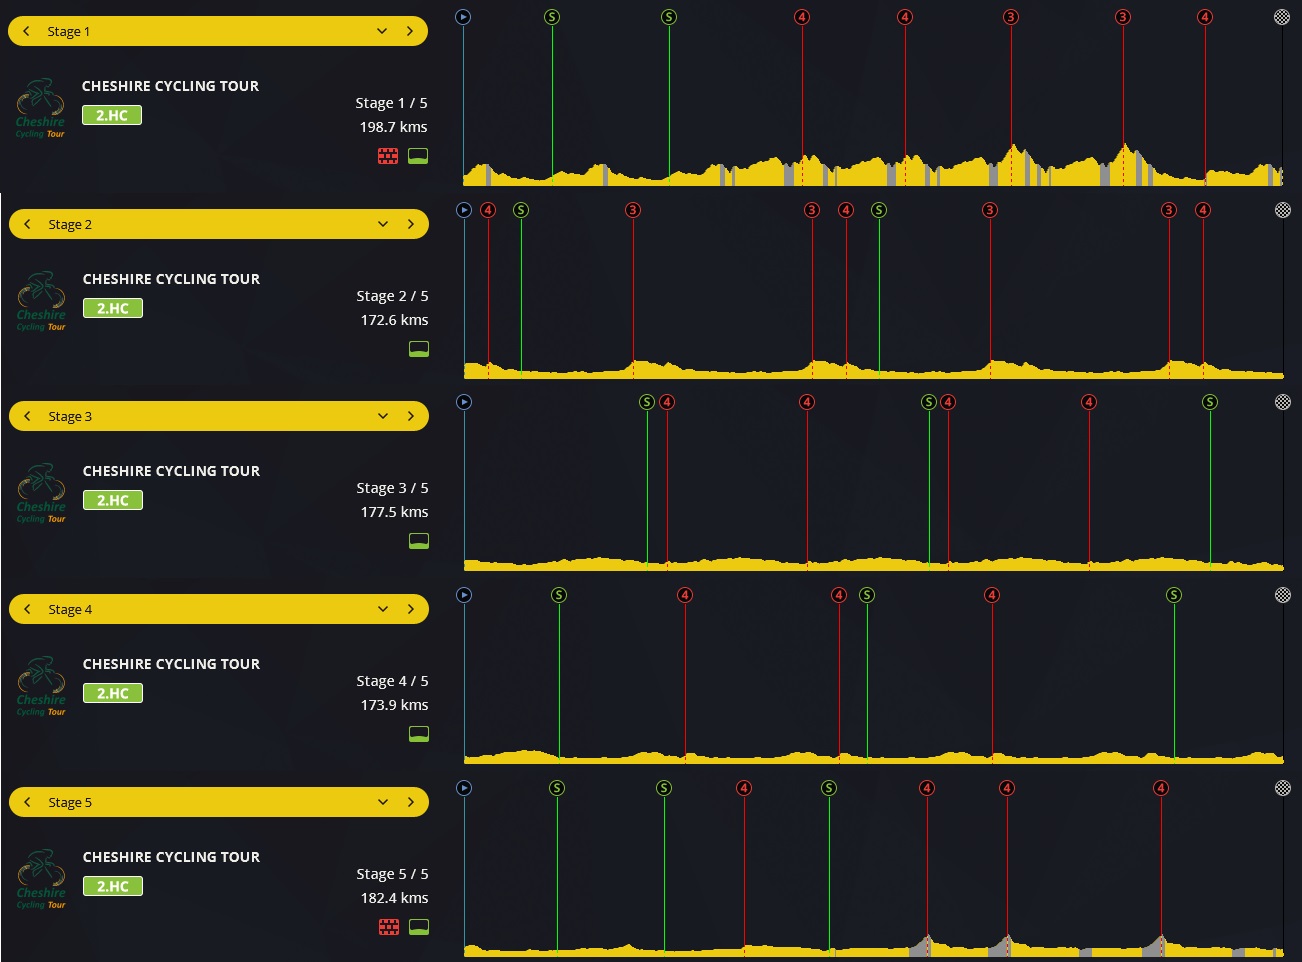Click the last sprint marker on Stage 4 profile
This screenshot has width=1302, height=962.
click(1174, 595)
